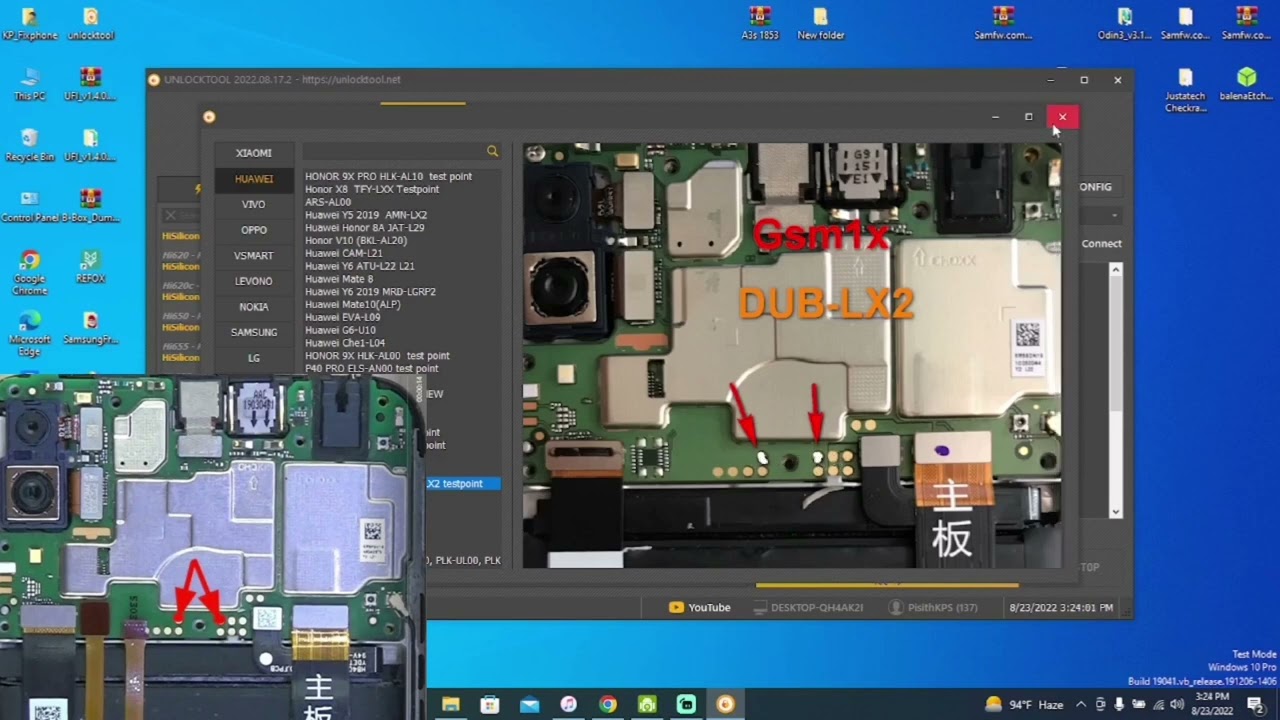Open Google Chrome desktop shortcut
The height and width of the screenshot is (720, 1280).
coord(30,272)
